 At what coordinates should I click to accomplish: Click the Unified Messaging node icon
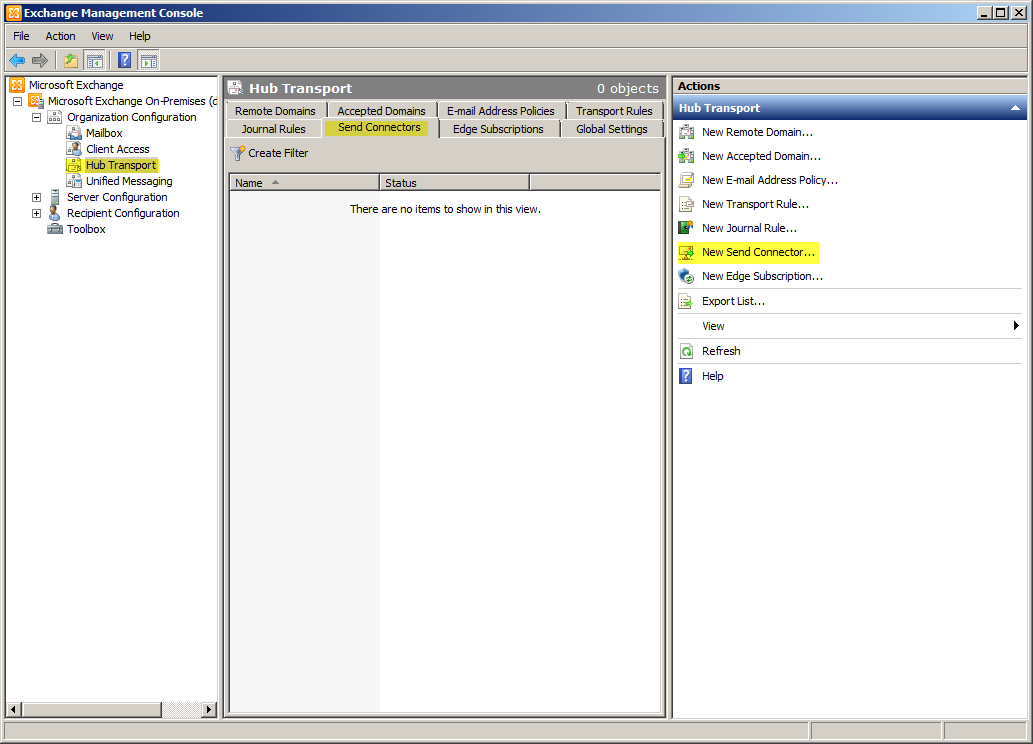coord(74,181)
